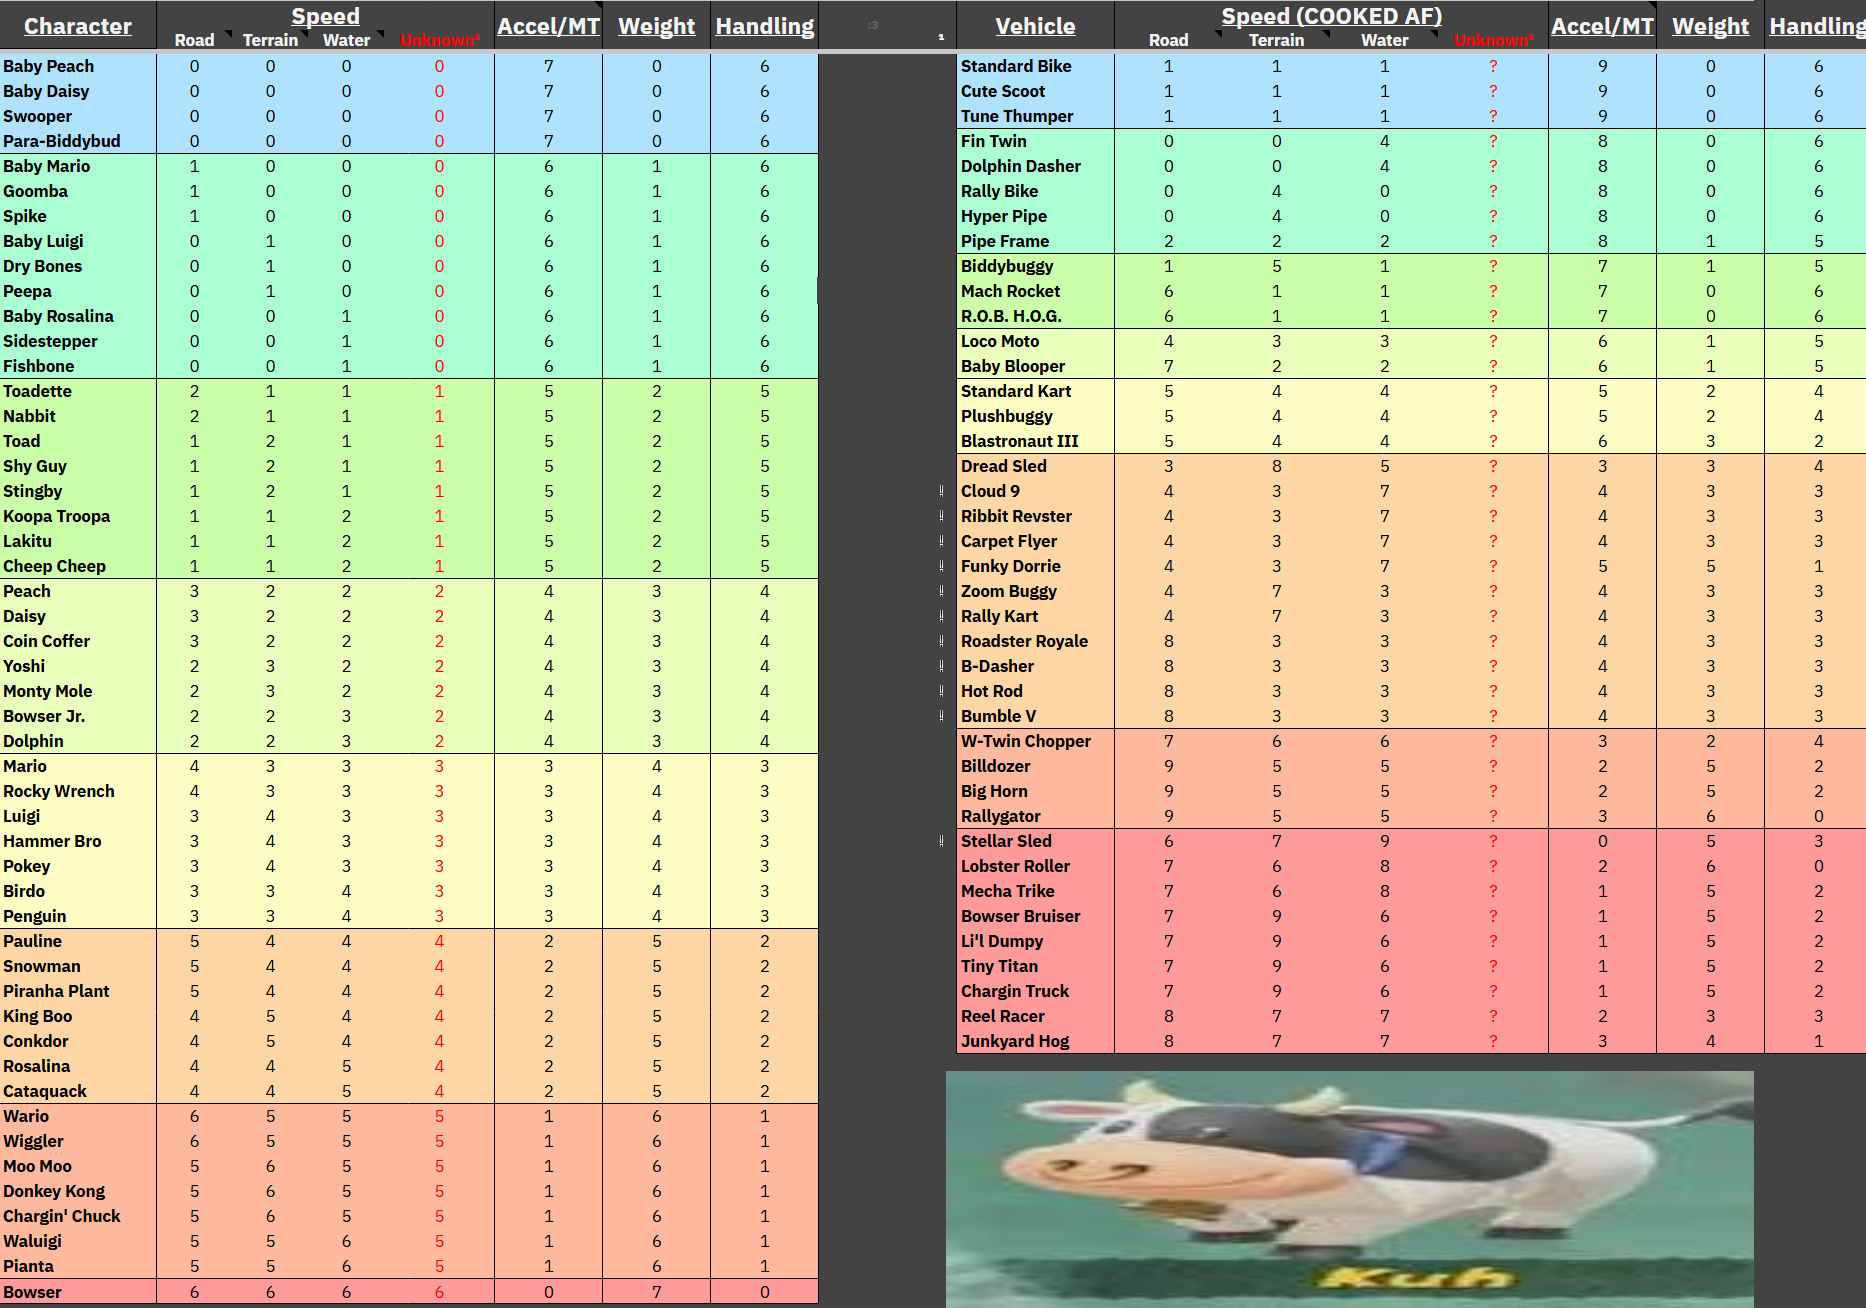Select the Baby Peach cell
The width and height of the screenshot is (1866, 1308).
[78, 66]
